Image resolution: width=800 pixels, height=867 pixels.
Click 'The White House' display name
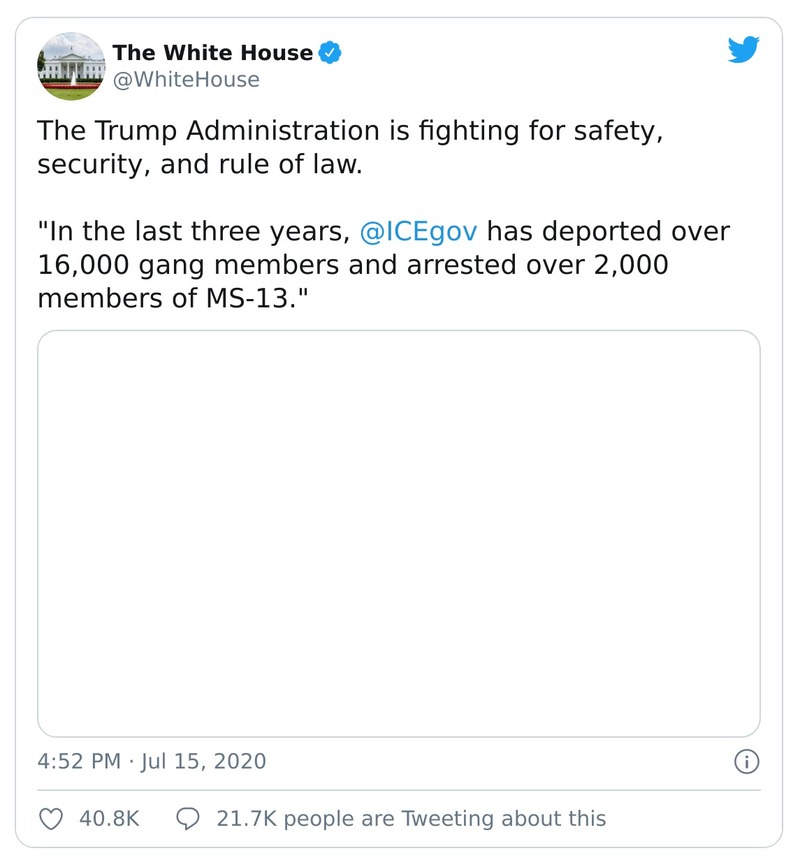(214, 54)
